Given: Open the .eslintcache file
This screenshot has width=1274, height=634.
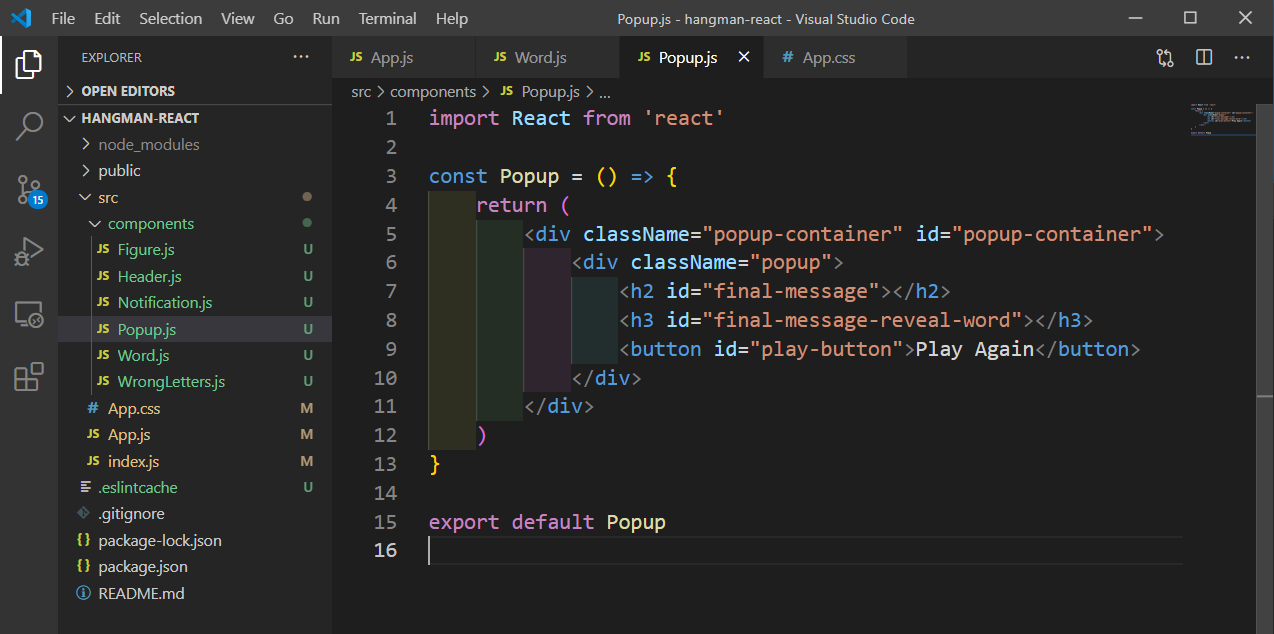Looking at the screenshot, I should point(195,488).
